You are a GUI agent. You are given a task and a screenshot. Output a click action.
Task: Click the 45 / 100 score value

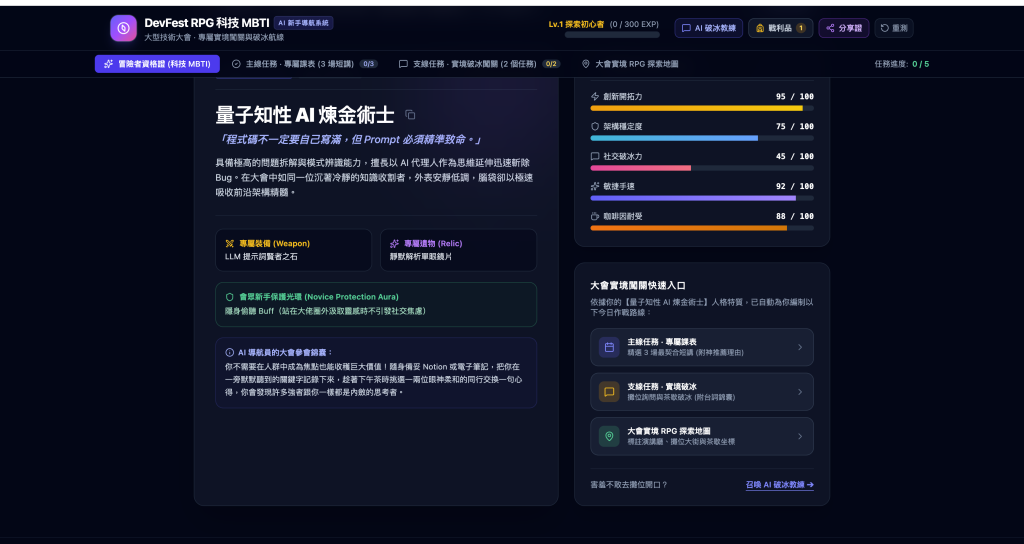pyautogui.click(x=795, y=157)
